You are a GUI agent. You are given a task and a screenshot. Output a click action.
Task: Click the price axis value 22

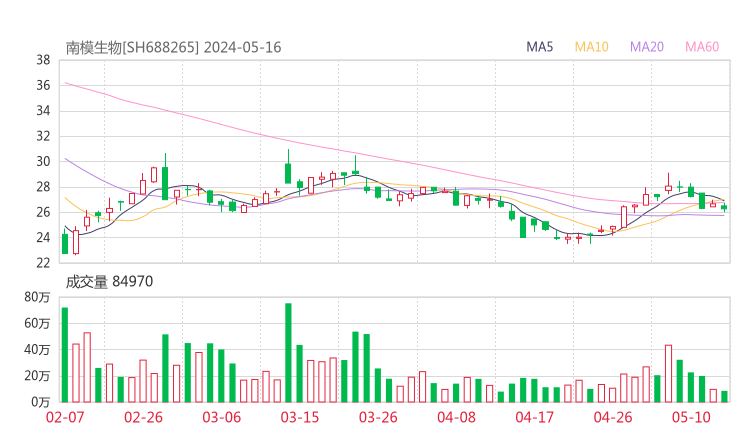(43, 263)
